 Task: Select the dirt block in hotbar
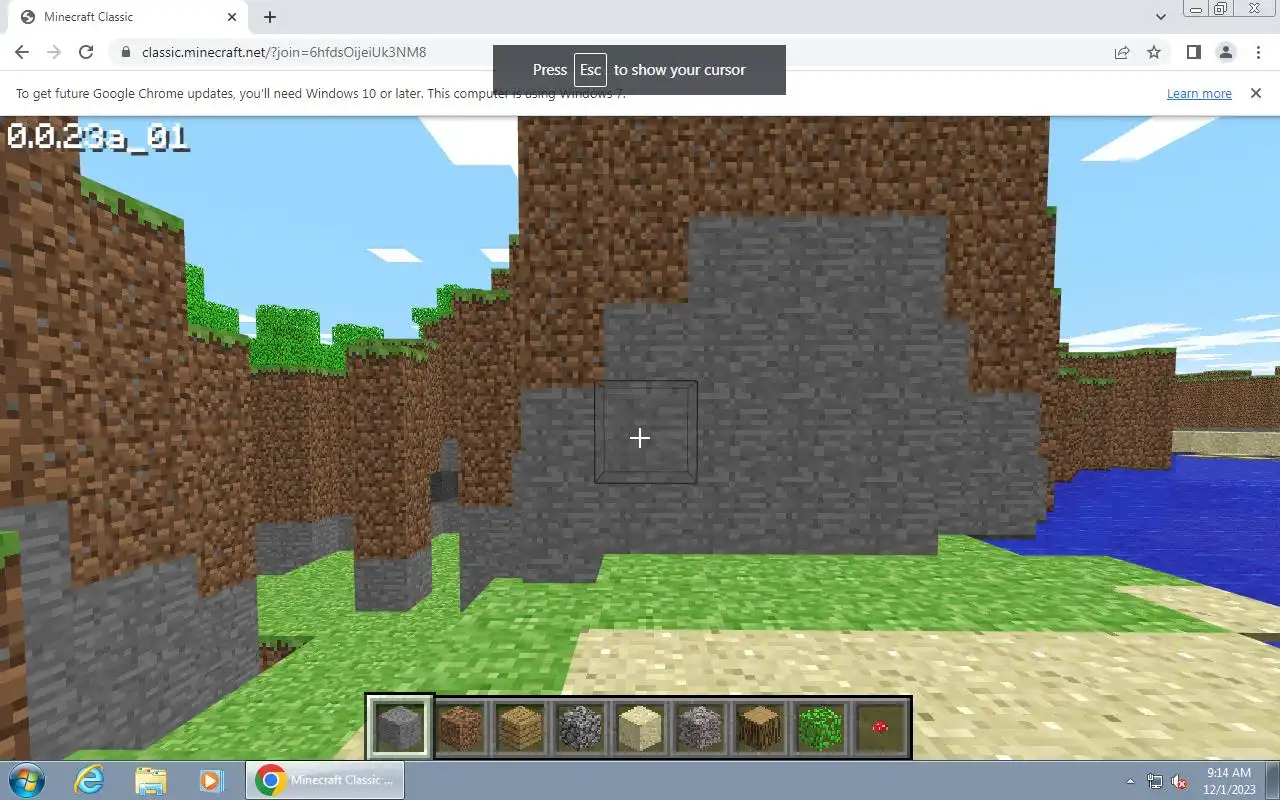(x=460, y=727)
